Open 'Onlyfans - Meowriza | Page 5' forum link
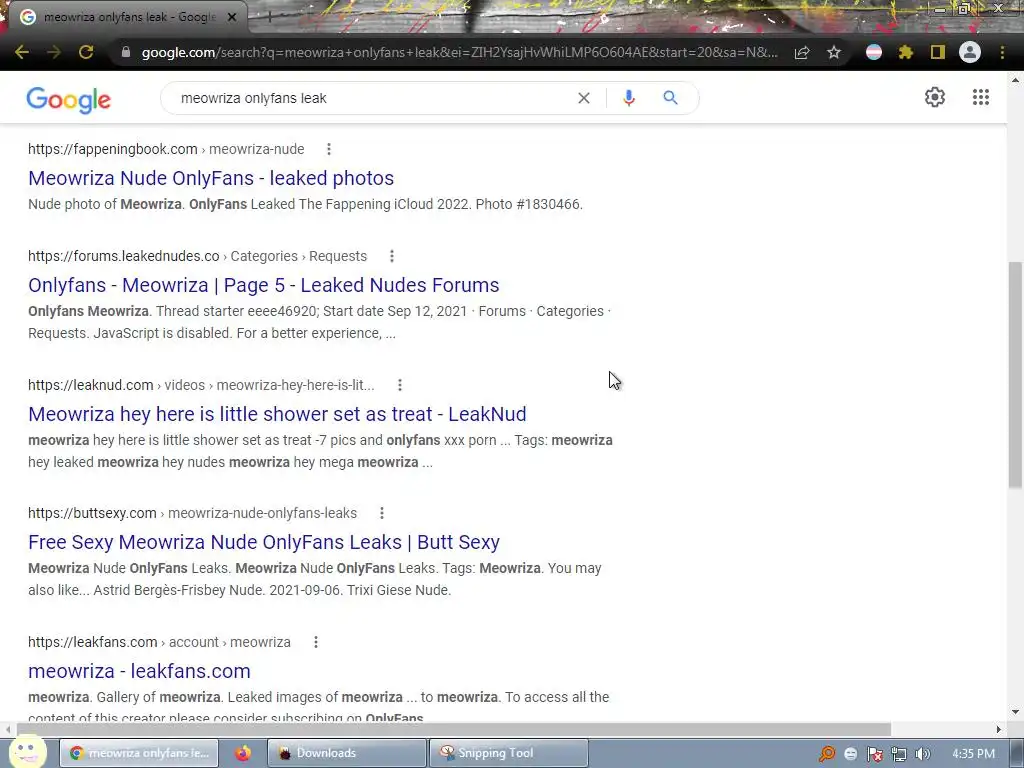The width and height of the screenshot is (1024, 768). click(264, 285)
